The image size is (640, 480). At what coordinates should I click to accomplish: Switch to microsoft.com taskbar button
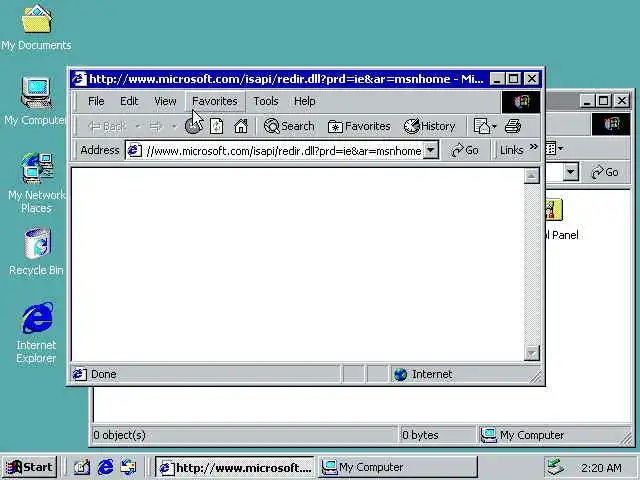pos(235,467)
